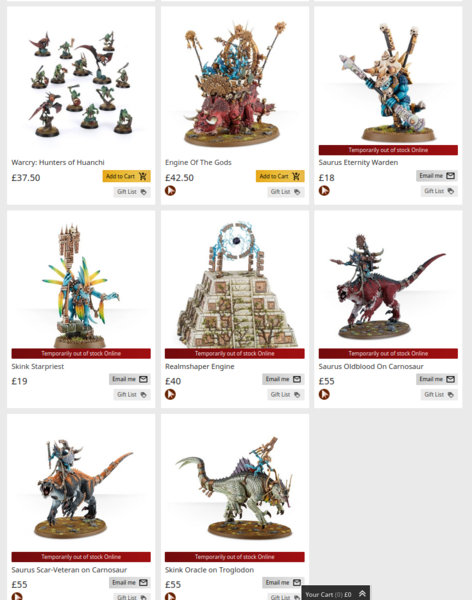The height and width of the screenshot is (600, 472).
Task: Email me about Saurus Scar-Veteran on Carnosaur
Action: tap(130, 582)
